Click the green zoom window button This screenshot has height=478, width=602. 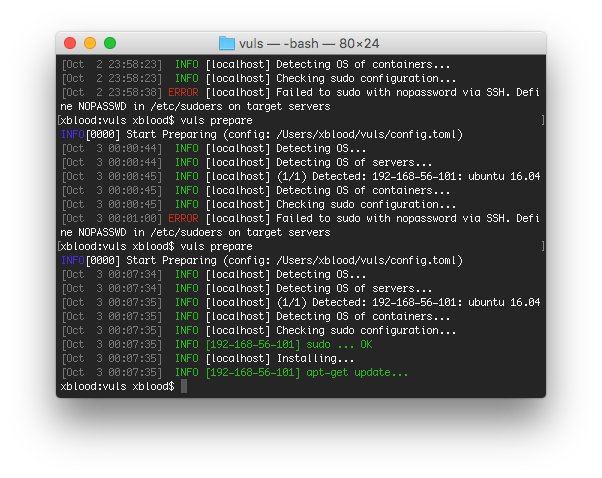[110, 43]
